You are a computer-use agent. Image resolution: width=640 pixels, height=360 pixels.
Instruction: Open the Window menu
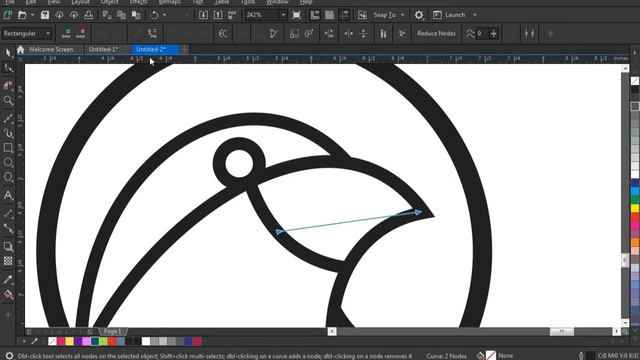[277, 2]
